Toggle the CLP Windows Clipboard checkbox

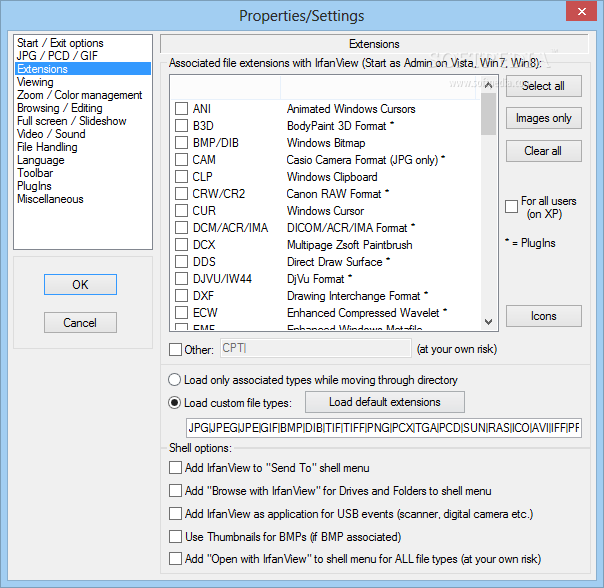click(181, 176)
